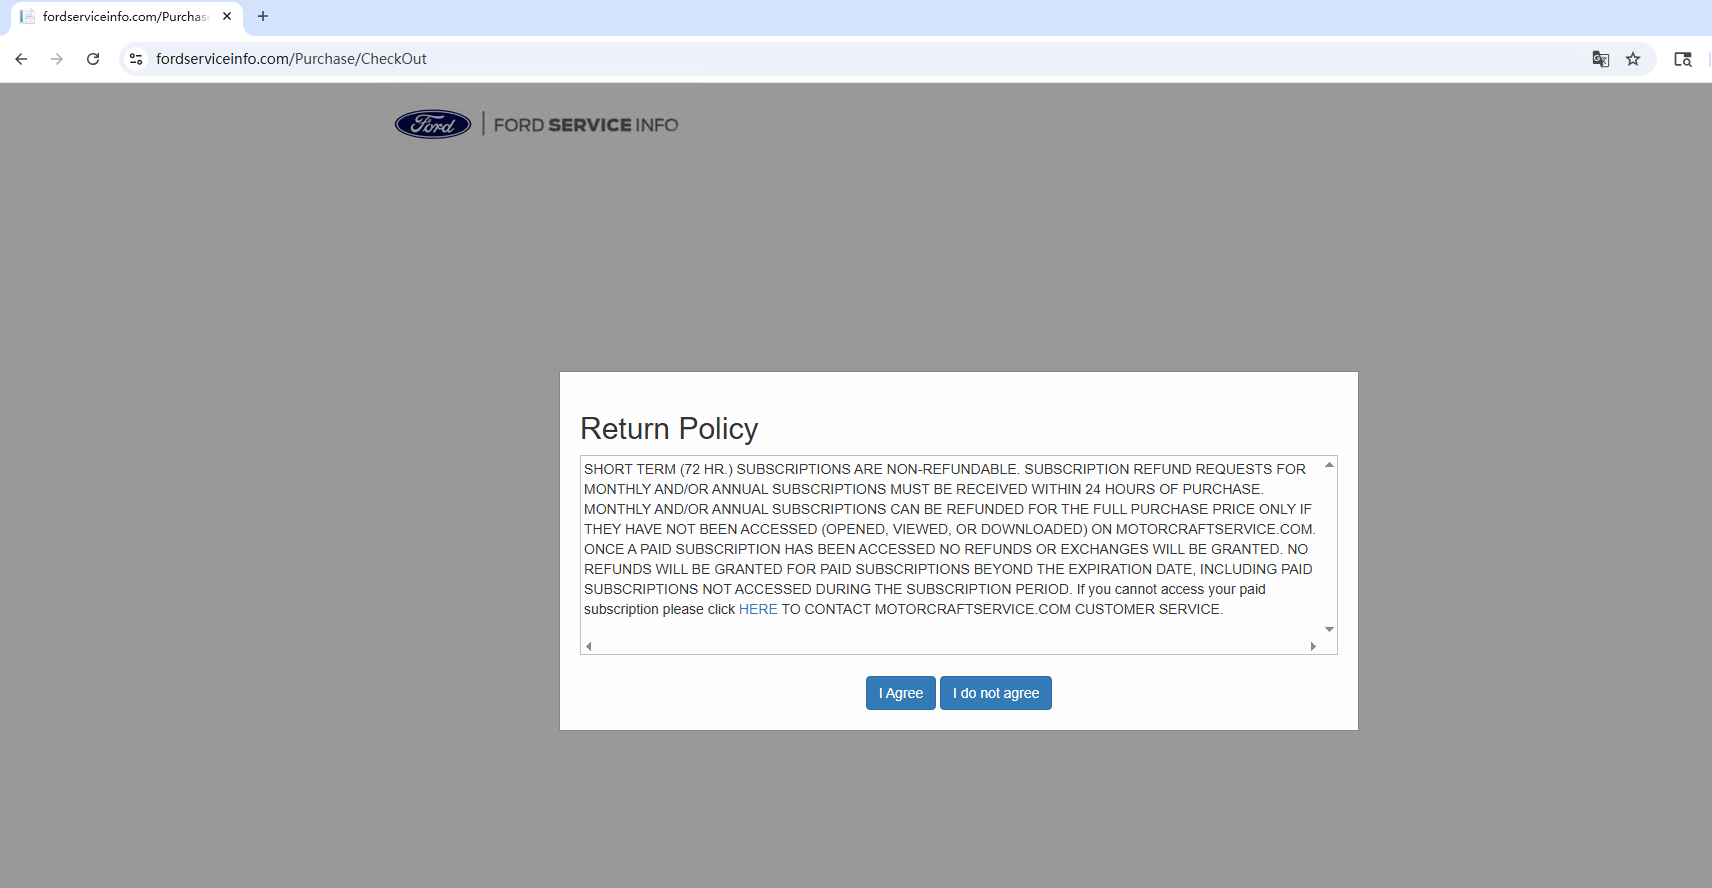Click the policy box scroll up arrow
The height and width of the screenshot is (888, 1712).
click(x=1329, y=465)
